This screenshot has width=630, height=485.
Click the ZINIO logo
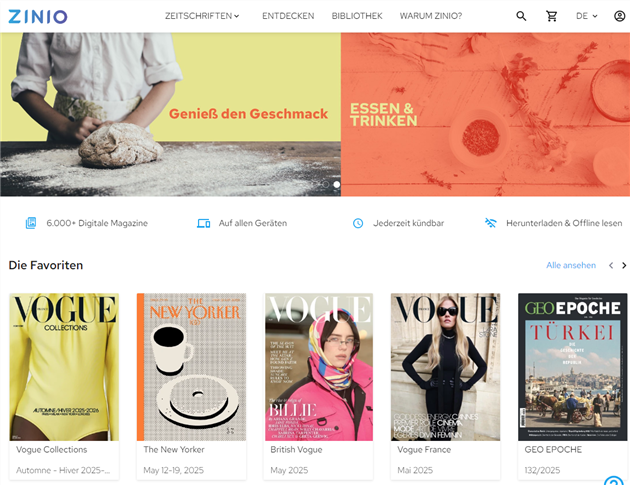pyautogui.click(x=38, y=16)
